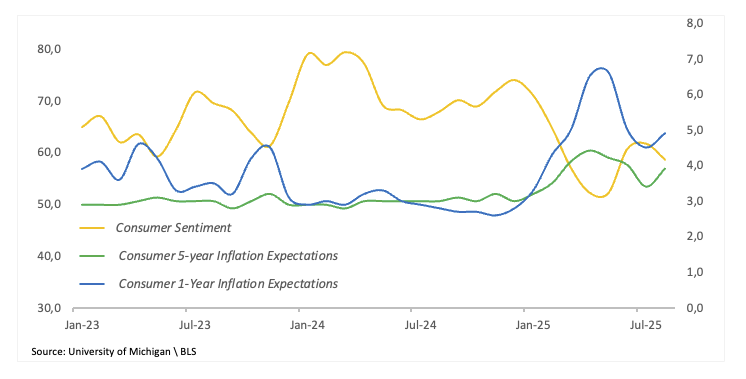Click the 0,0 right axis label

click(694, 308)
